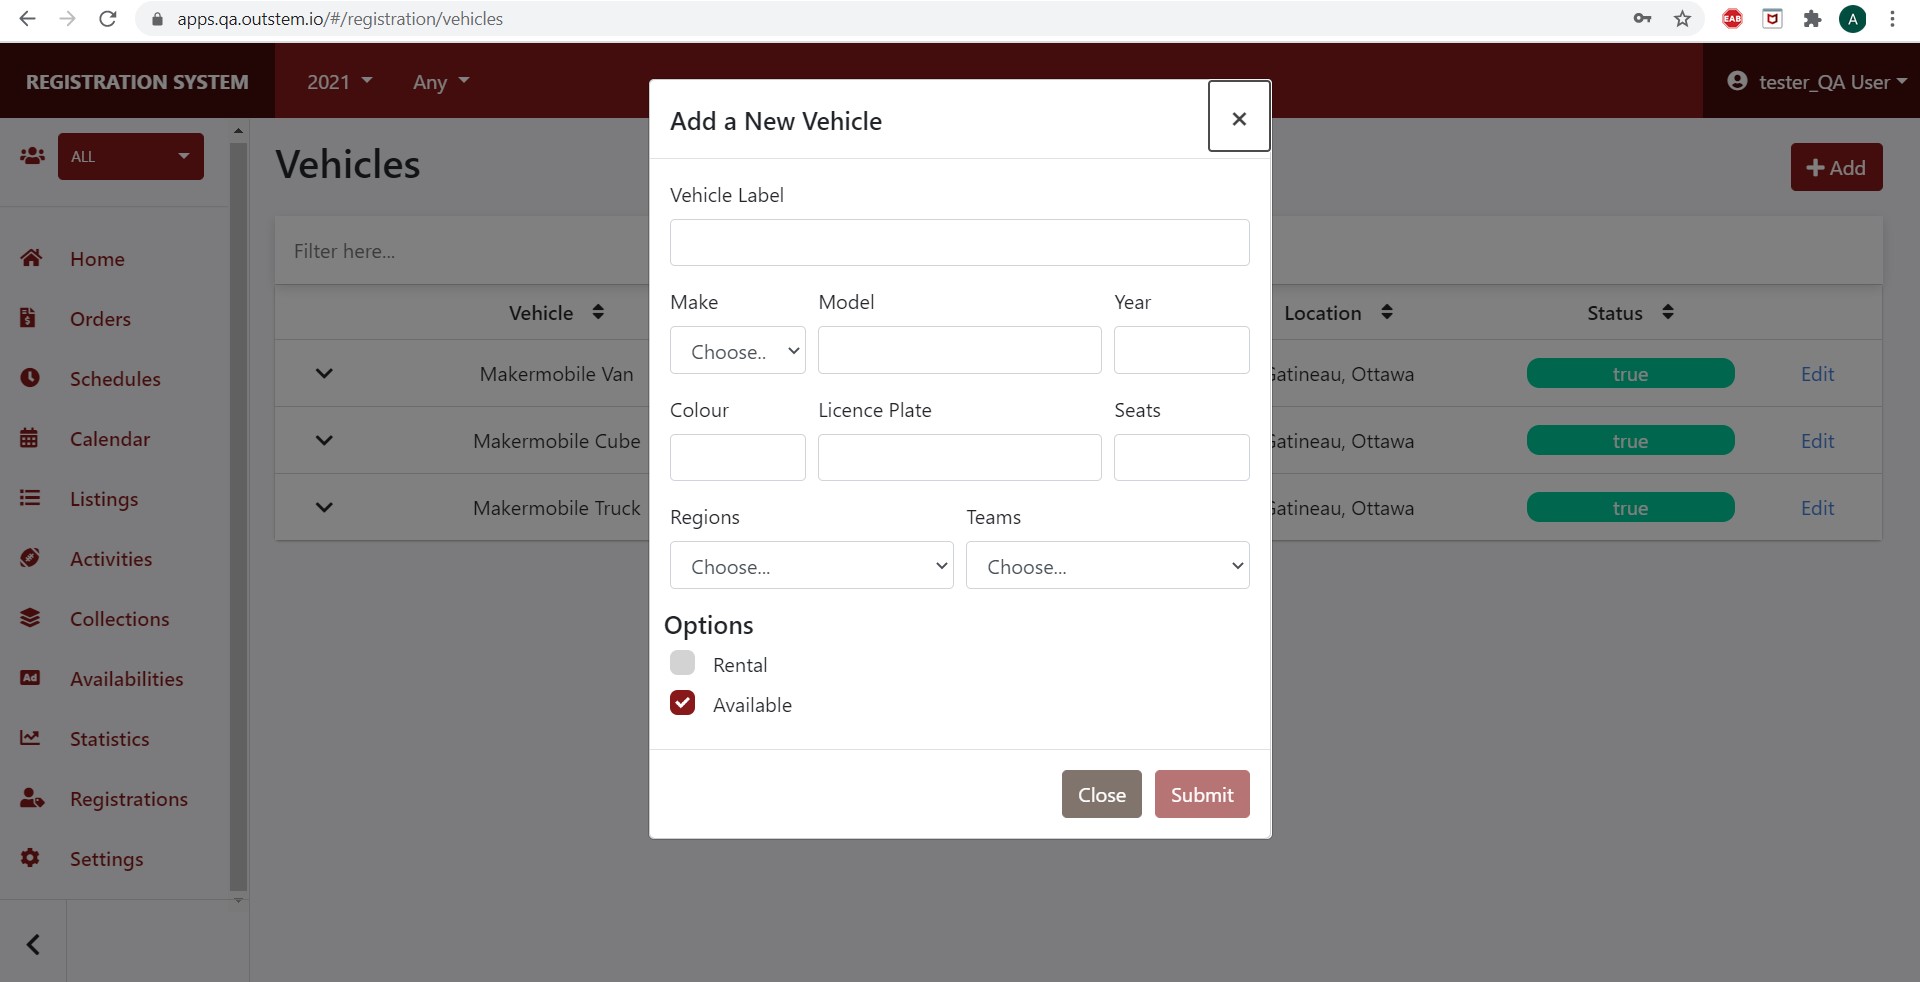Image resolution: width=1920 pixels, height=982 pixels.
Task: Enable the Rental checkbox
Action: [x=682, y=663]
